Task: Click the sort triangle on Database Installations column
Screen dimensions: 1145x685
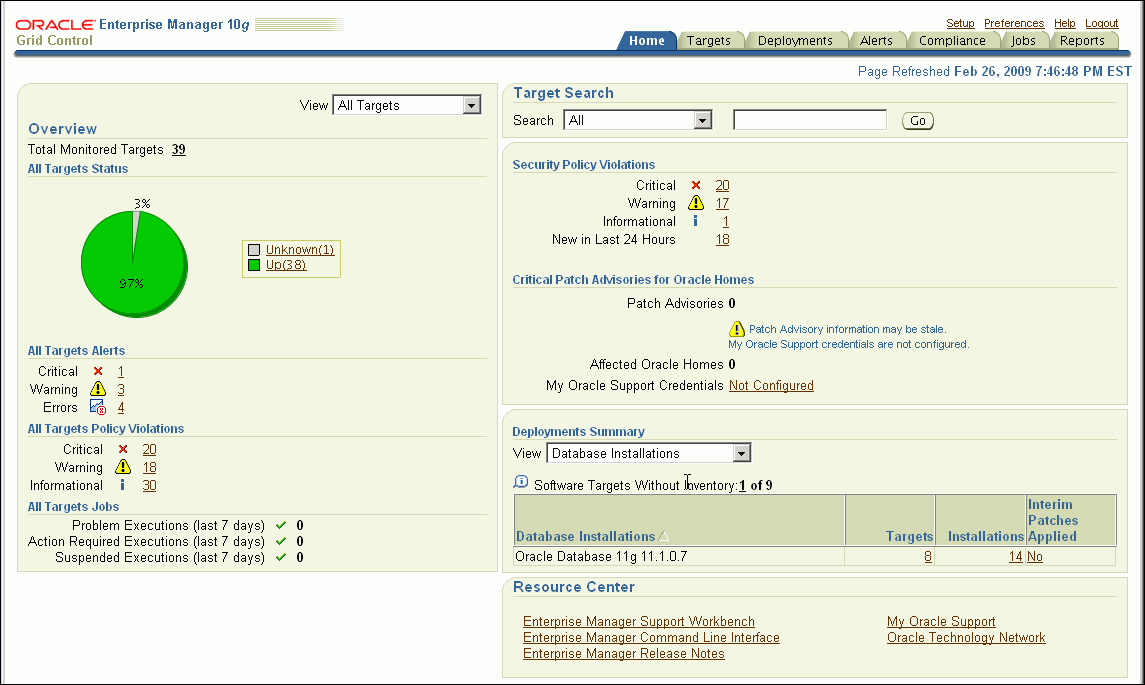Action: coord(663,536)
